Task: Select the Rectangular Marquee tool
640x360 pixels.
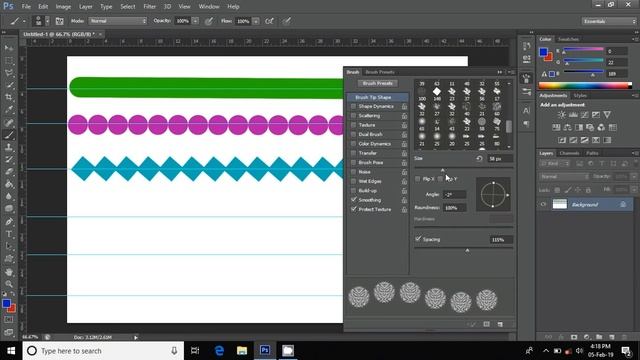Action: tap(9, 61)
